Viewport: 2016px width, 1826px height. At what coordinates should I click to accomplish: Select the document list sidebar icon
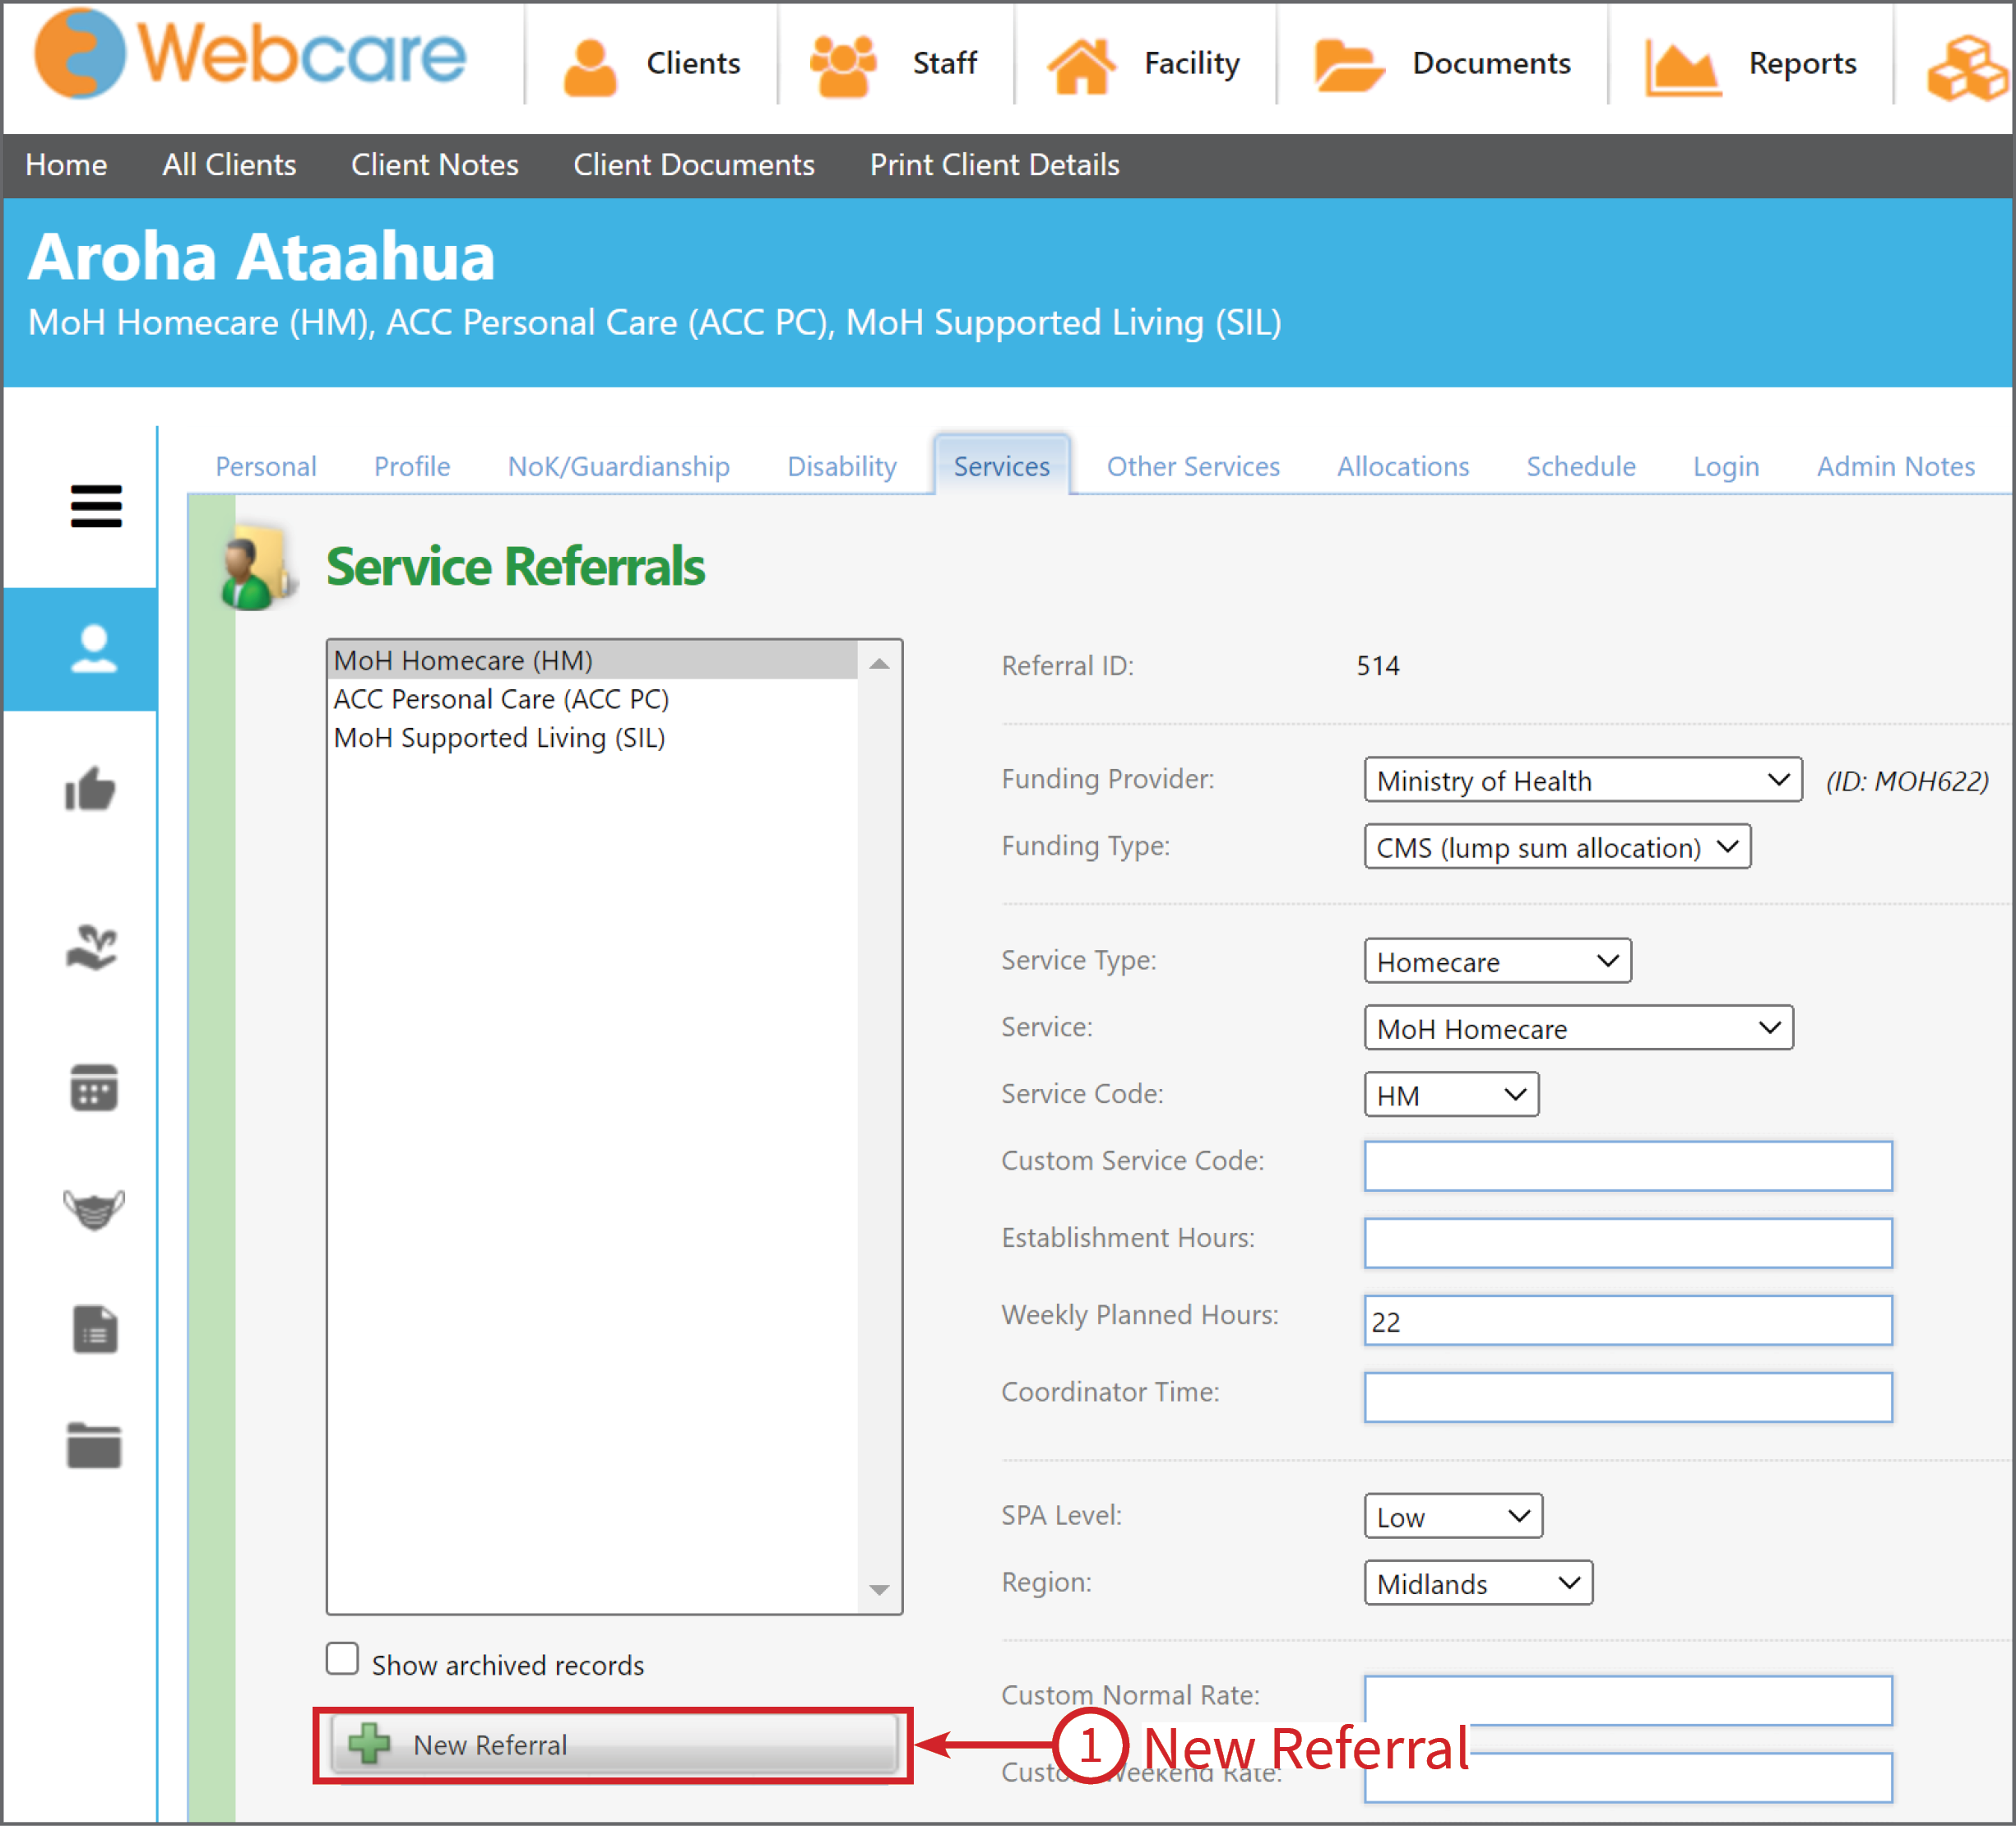[x=95, y=1329]
